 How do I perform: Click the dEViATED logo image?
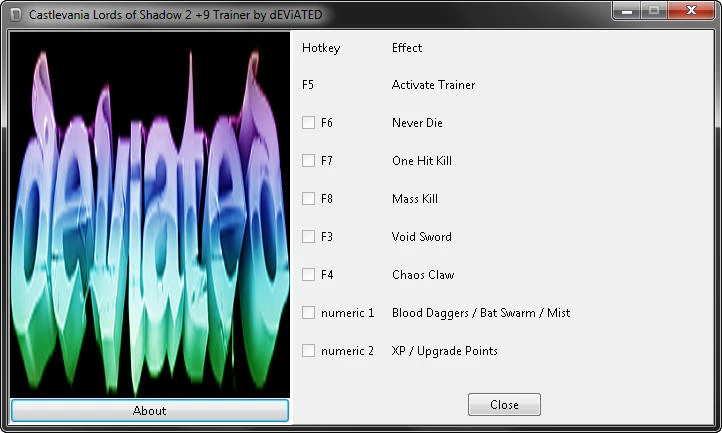(x=150, y=214)
